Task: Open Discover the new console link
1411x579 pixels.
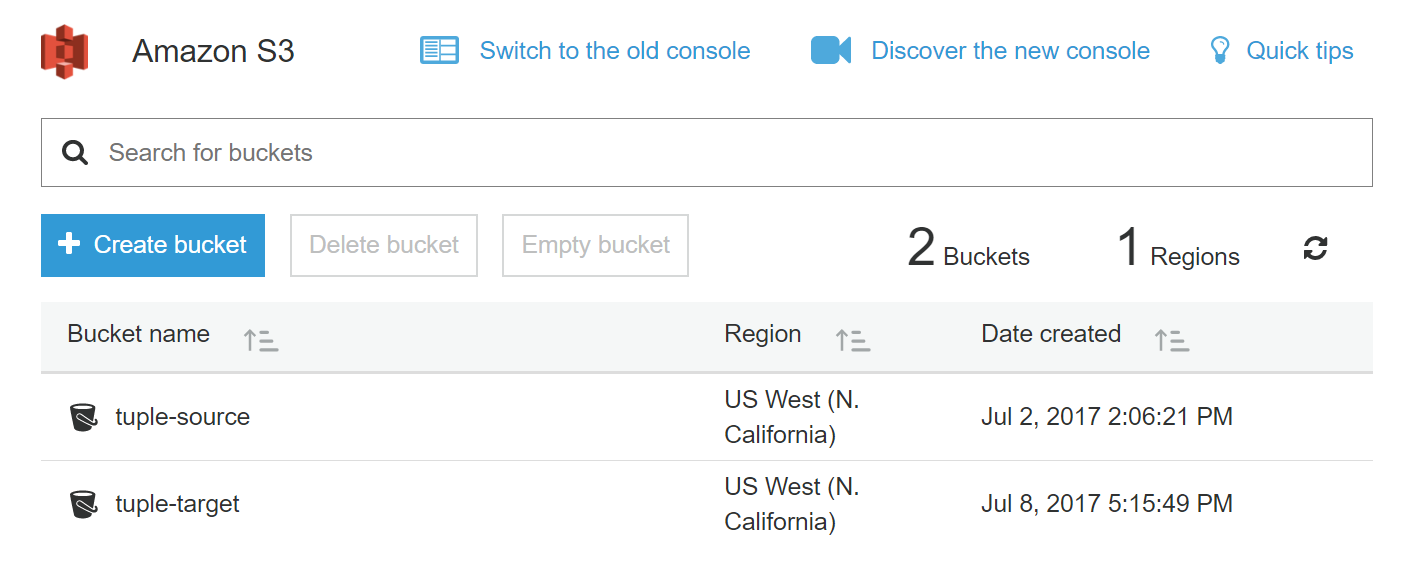Action: coord(1010,51)
